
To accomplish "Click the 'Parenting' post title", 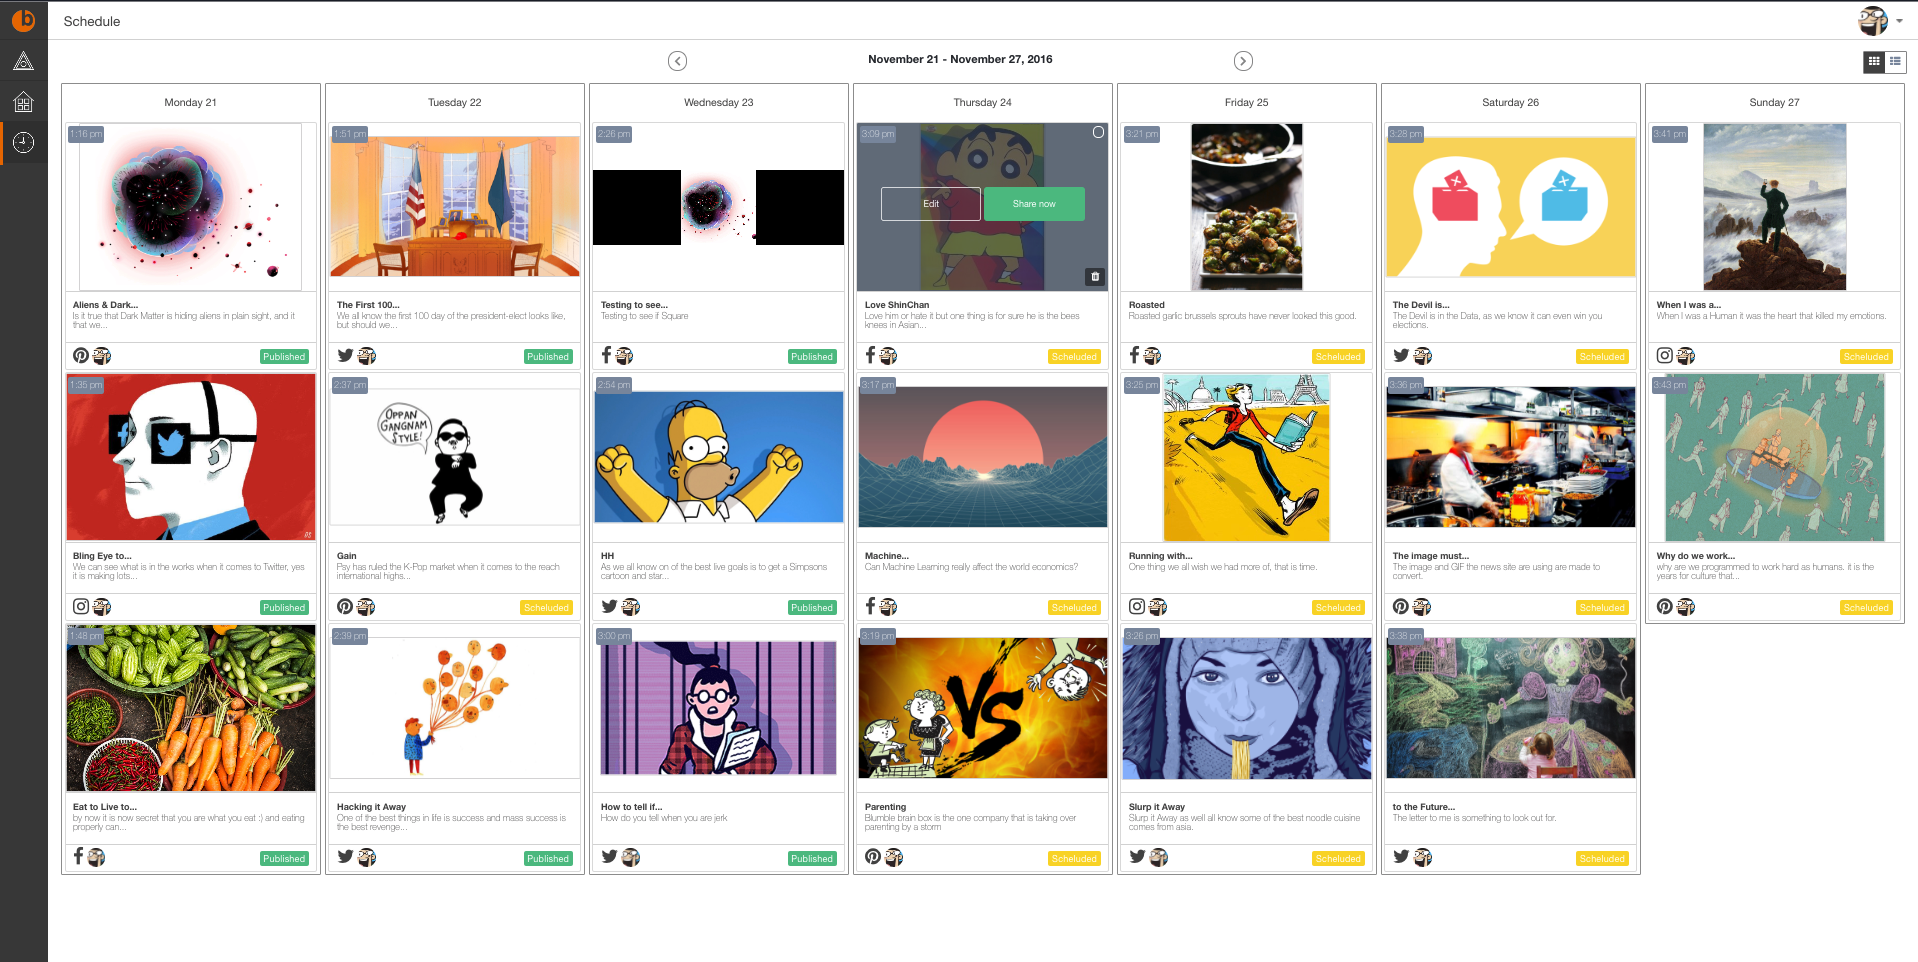I will (x=885, y=807).
